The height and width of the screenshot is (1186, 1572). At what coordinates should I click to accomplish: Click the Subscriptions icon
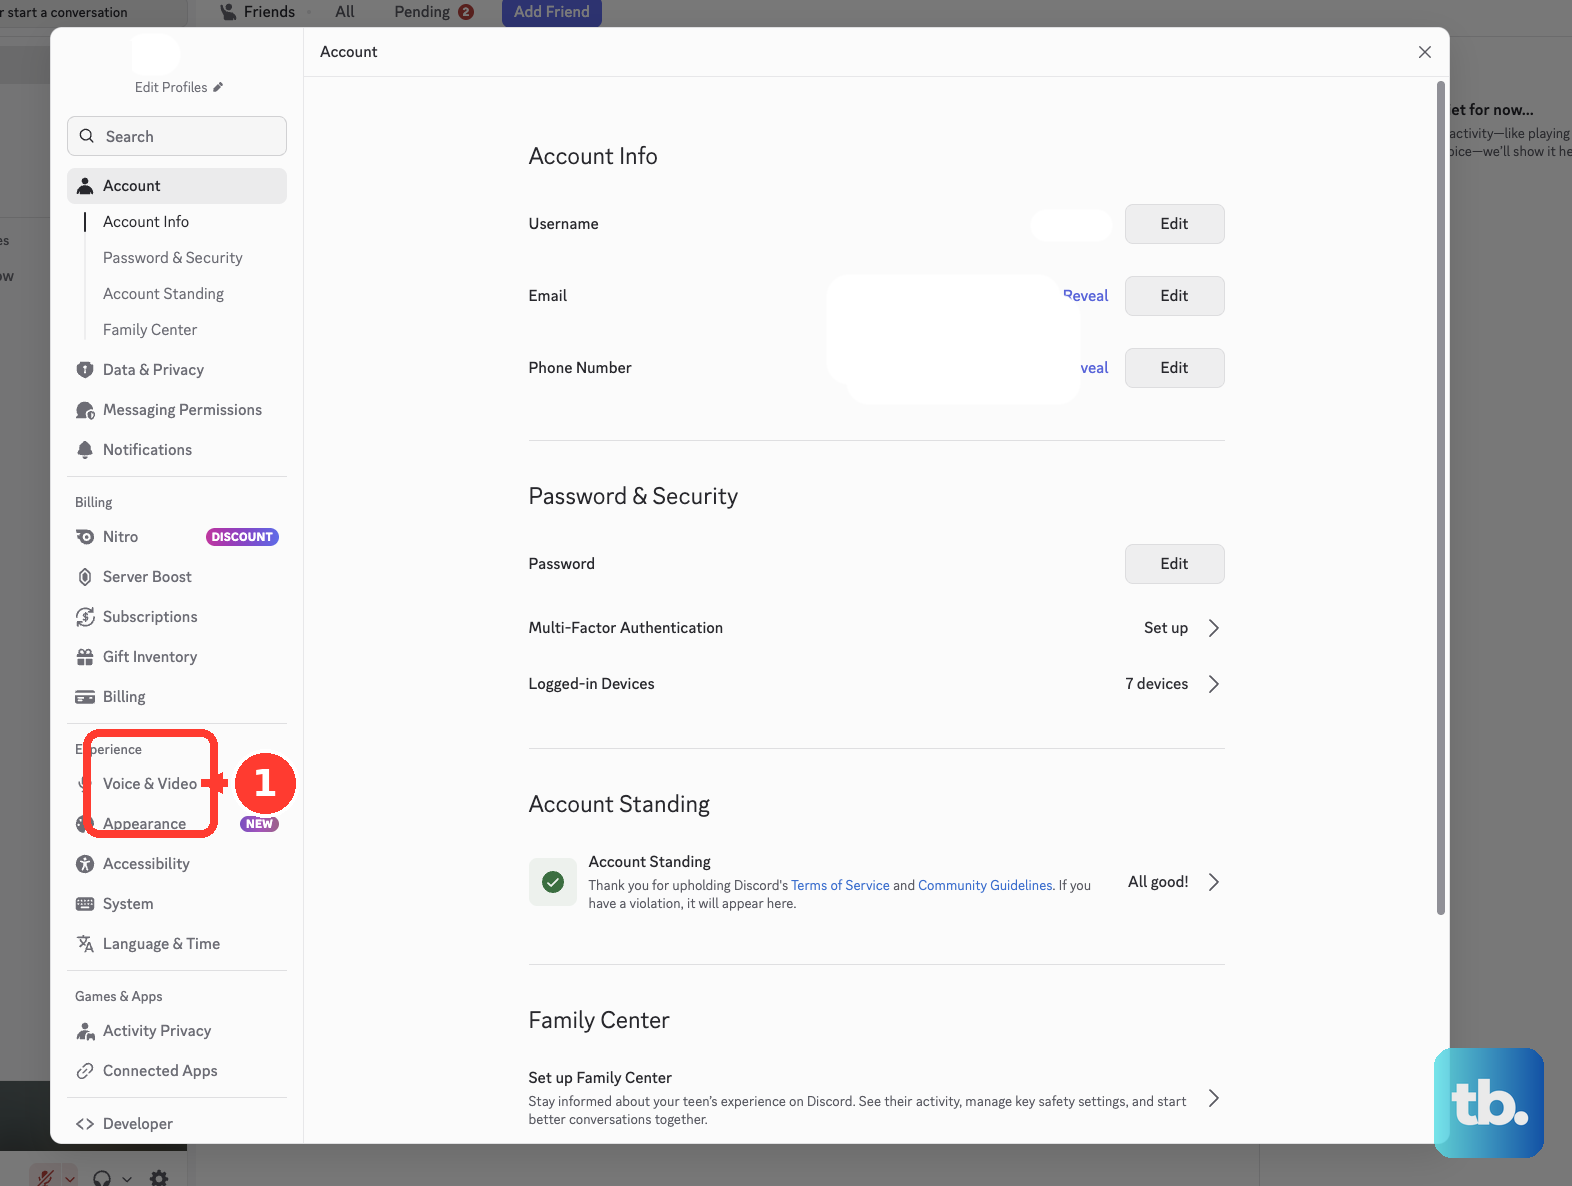click(85, 617)
